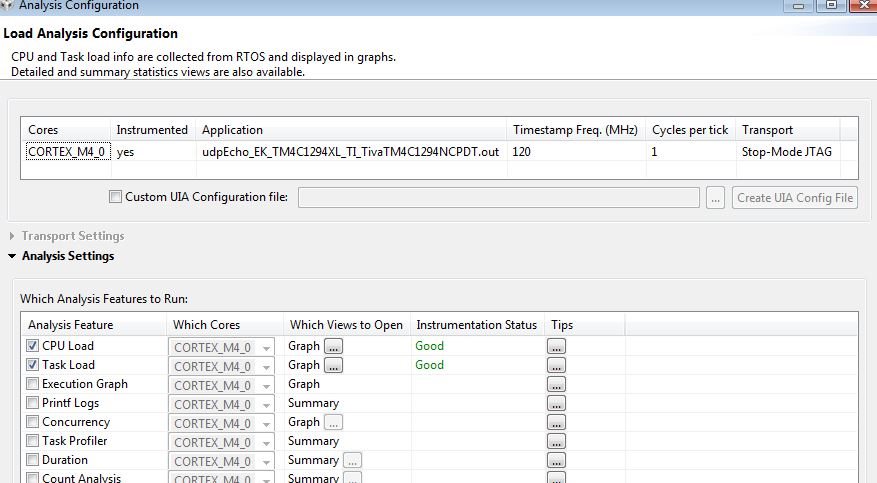Open view options button for Concurrency graph
The image size is (877, 483).
(x=333, y=422)
